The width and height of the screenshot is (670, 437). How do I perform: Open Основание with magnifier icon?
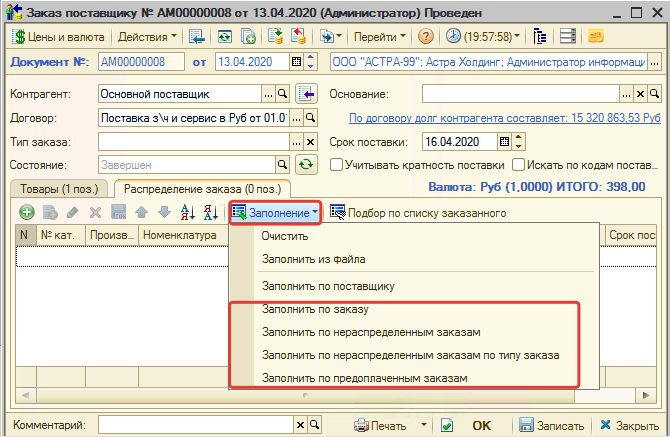[x=654, y=94]
